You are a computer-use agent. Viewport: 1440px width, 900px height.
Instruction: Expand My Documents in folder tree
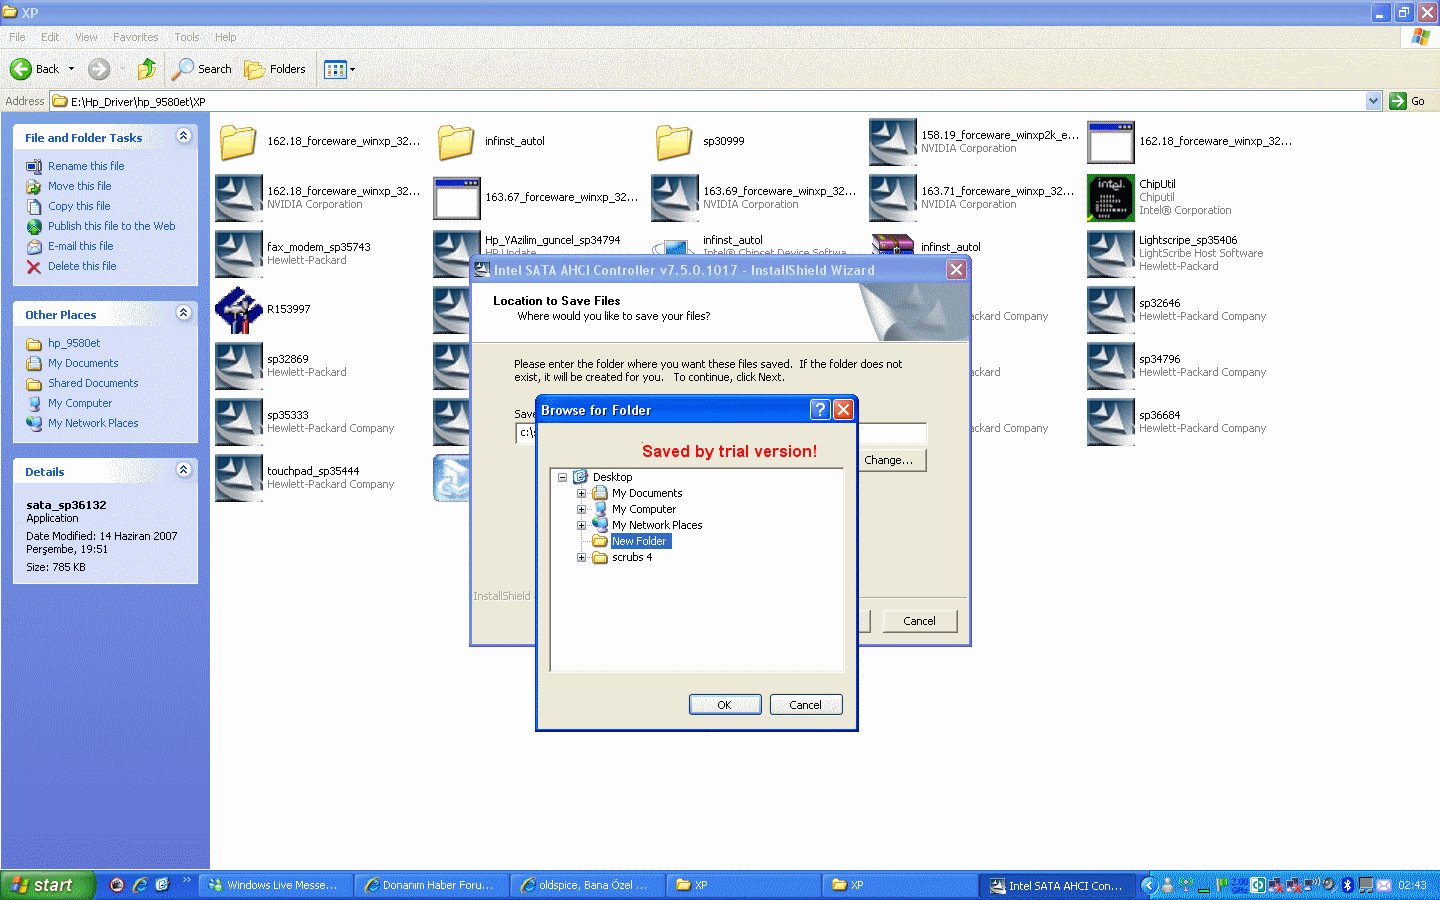[x=581, y=493]
